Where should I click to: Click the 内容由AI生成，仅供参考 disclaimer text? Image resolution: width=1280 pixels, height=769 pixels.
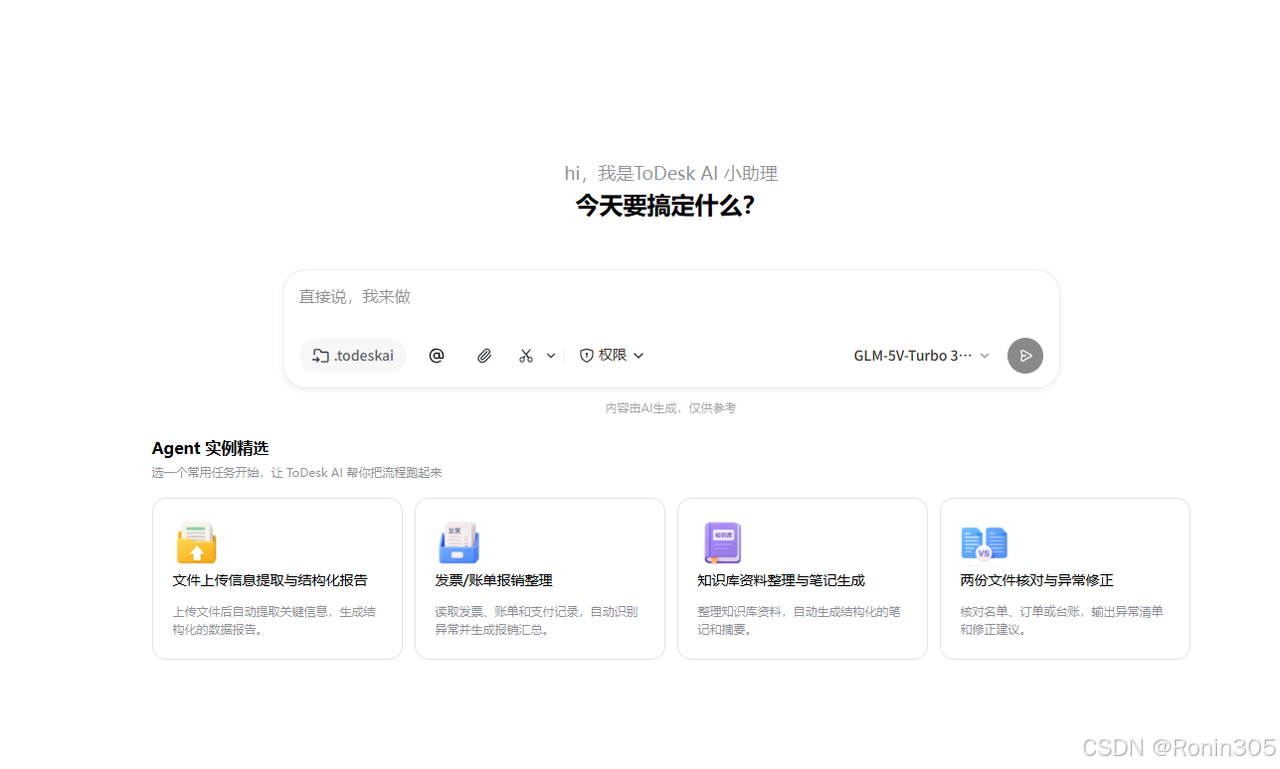coord(670,408)
